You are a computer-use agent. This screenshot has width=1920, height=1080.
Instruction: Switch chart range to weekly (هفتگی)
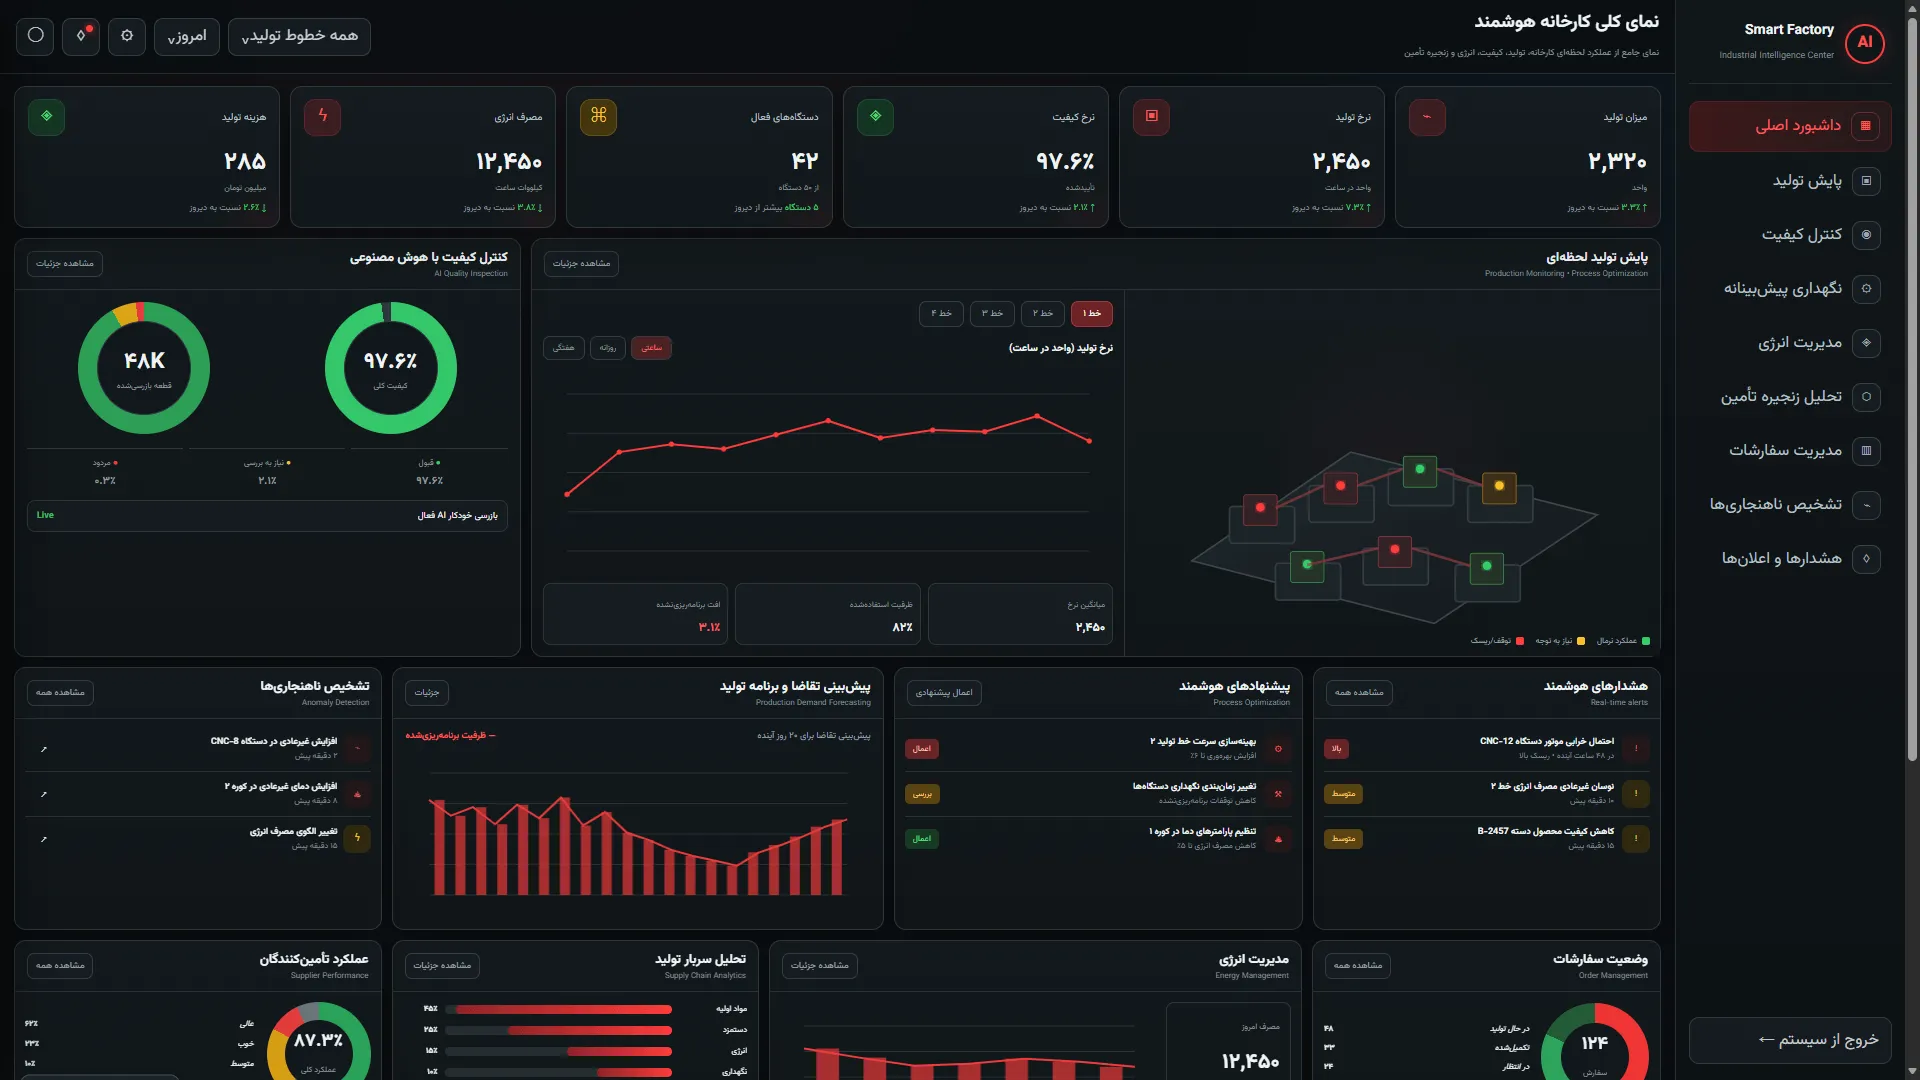pos(564,348)
